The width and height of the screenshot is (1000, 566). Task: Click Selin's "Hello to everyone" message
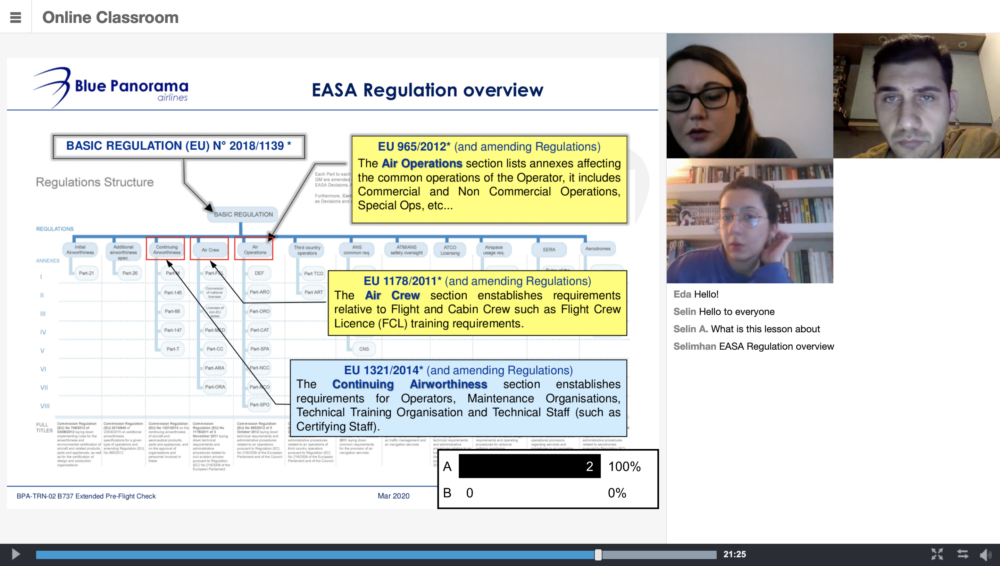(724, 311)
